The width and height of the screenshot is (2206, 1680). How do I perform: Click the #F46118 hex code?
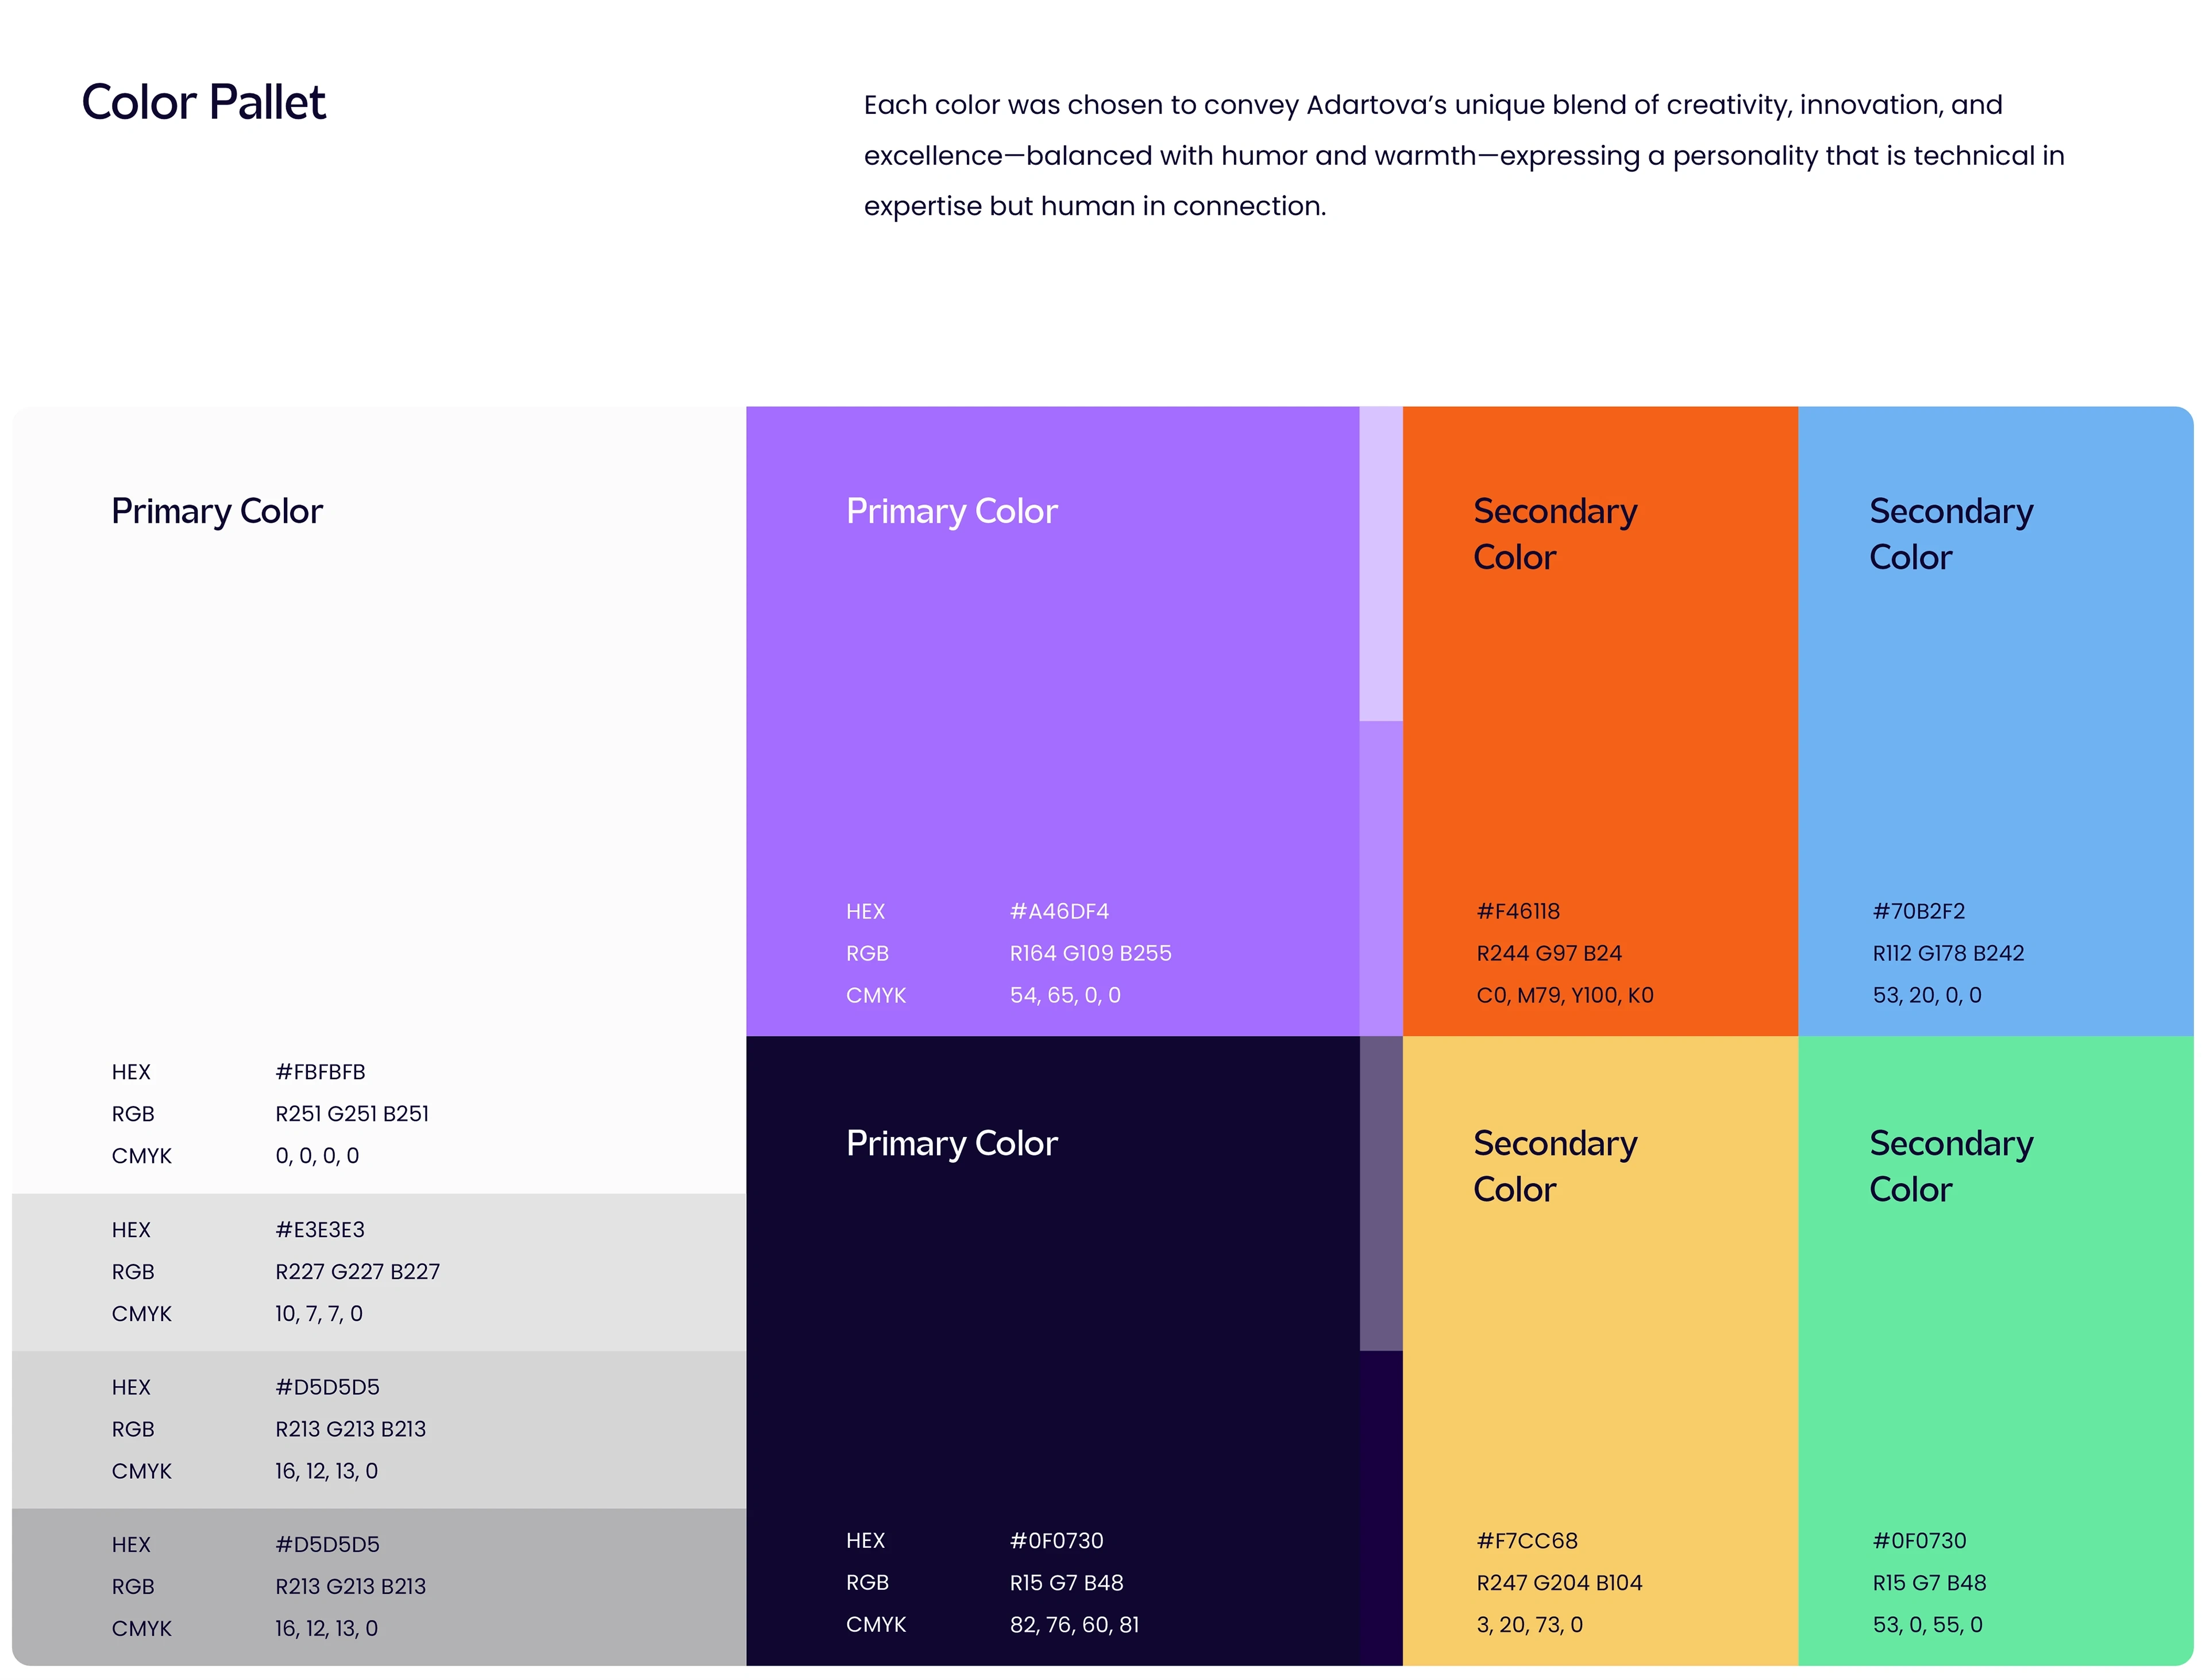(x=1518, y=911)
